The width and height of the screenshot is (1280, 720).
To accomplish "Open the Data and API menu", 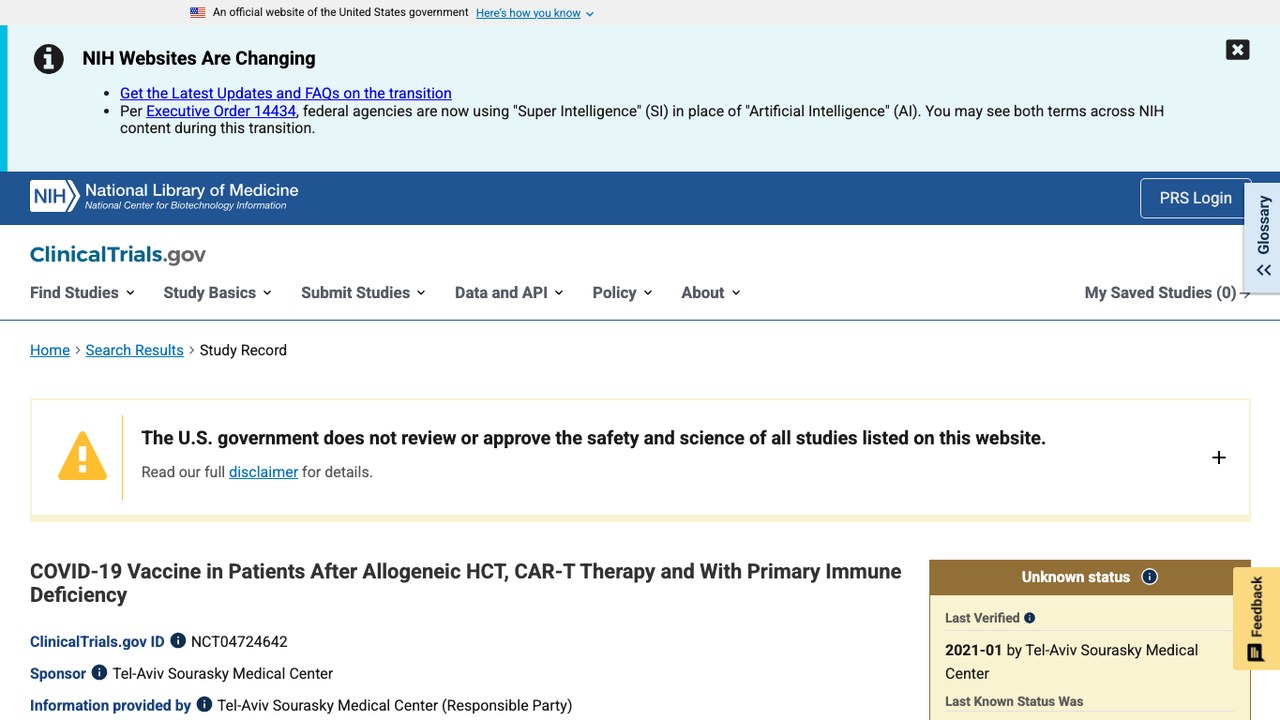I will (x=509, y=293).
